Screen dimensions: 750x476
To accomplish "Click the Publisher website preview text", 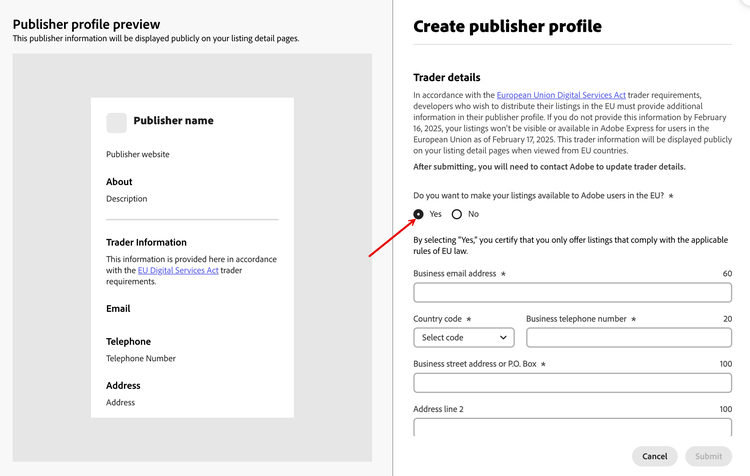I will (x=138, y=155).
